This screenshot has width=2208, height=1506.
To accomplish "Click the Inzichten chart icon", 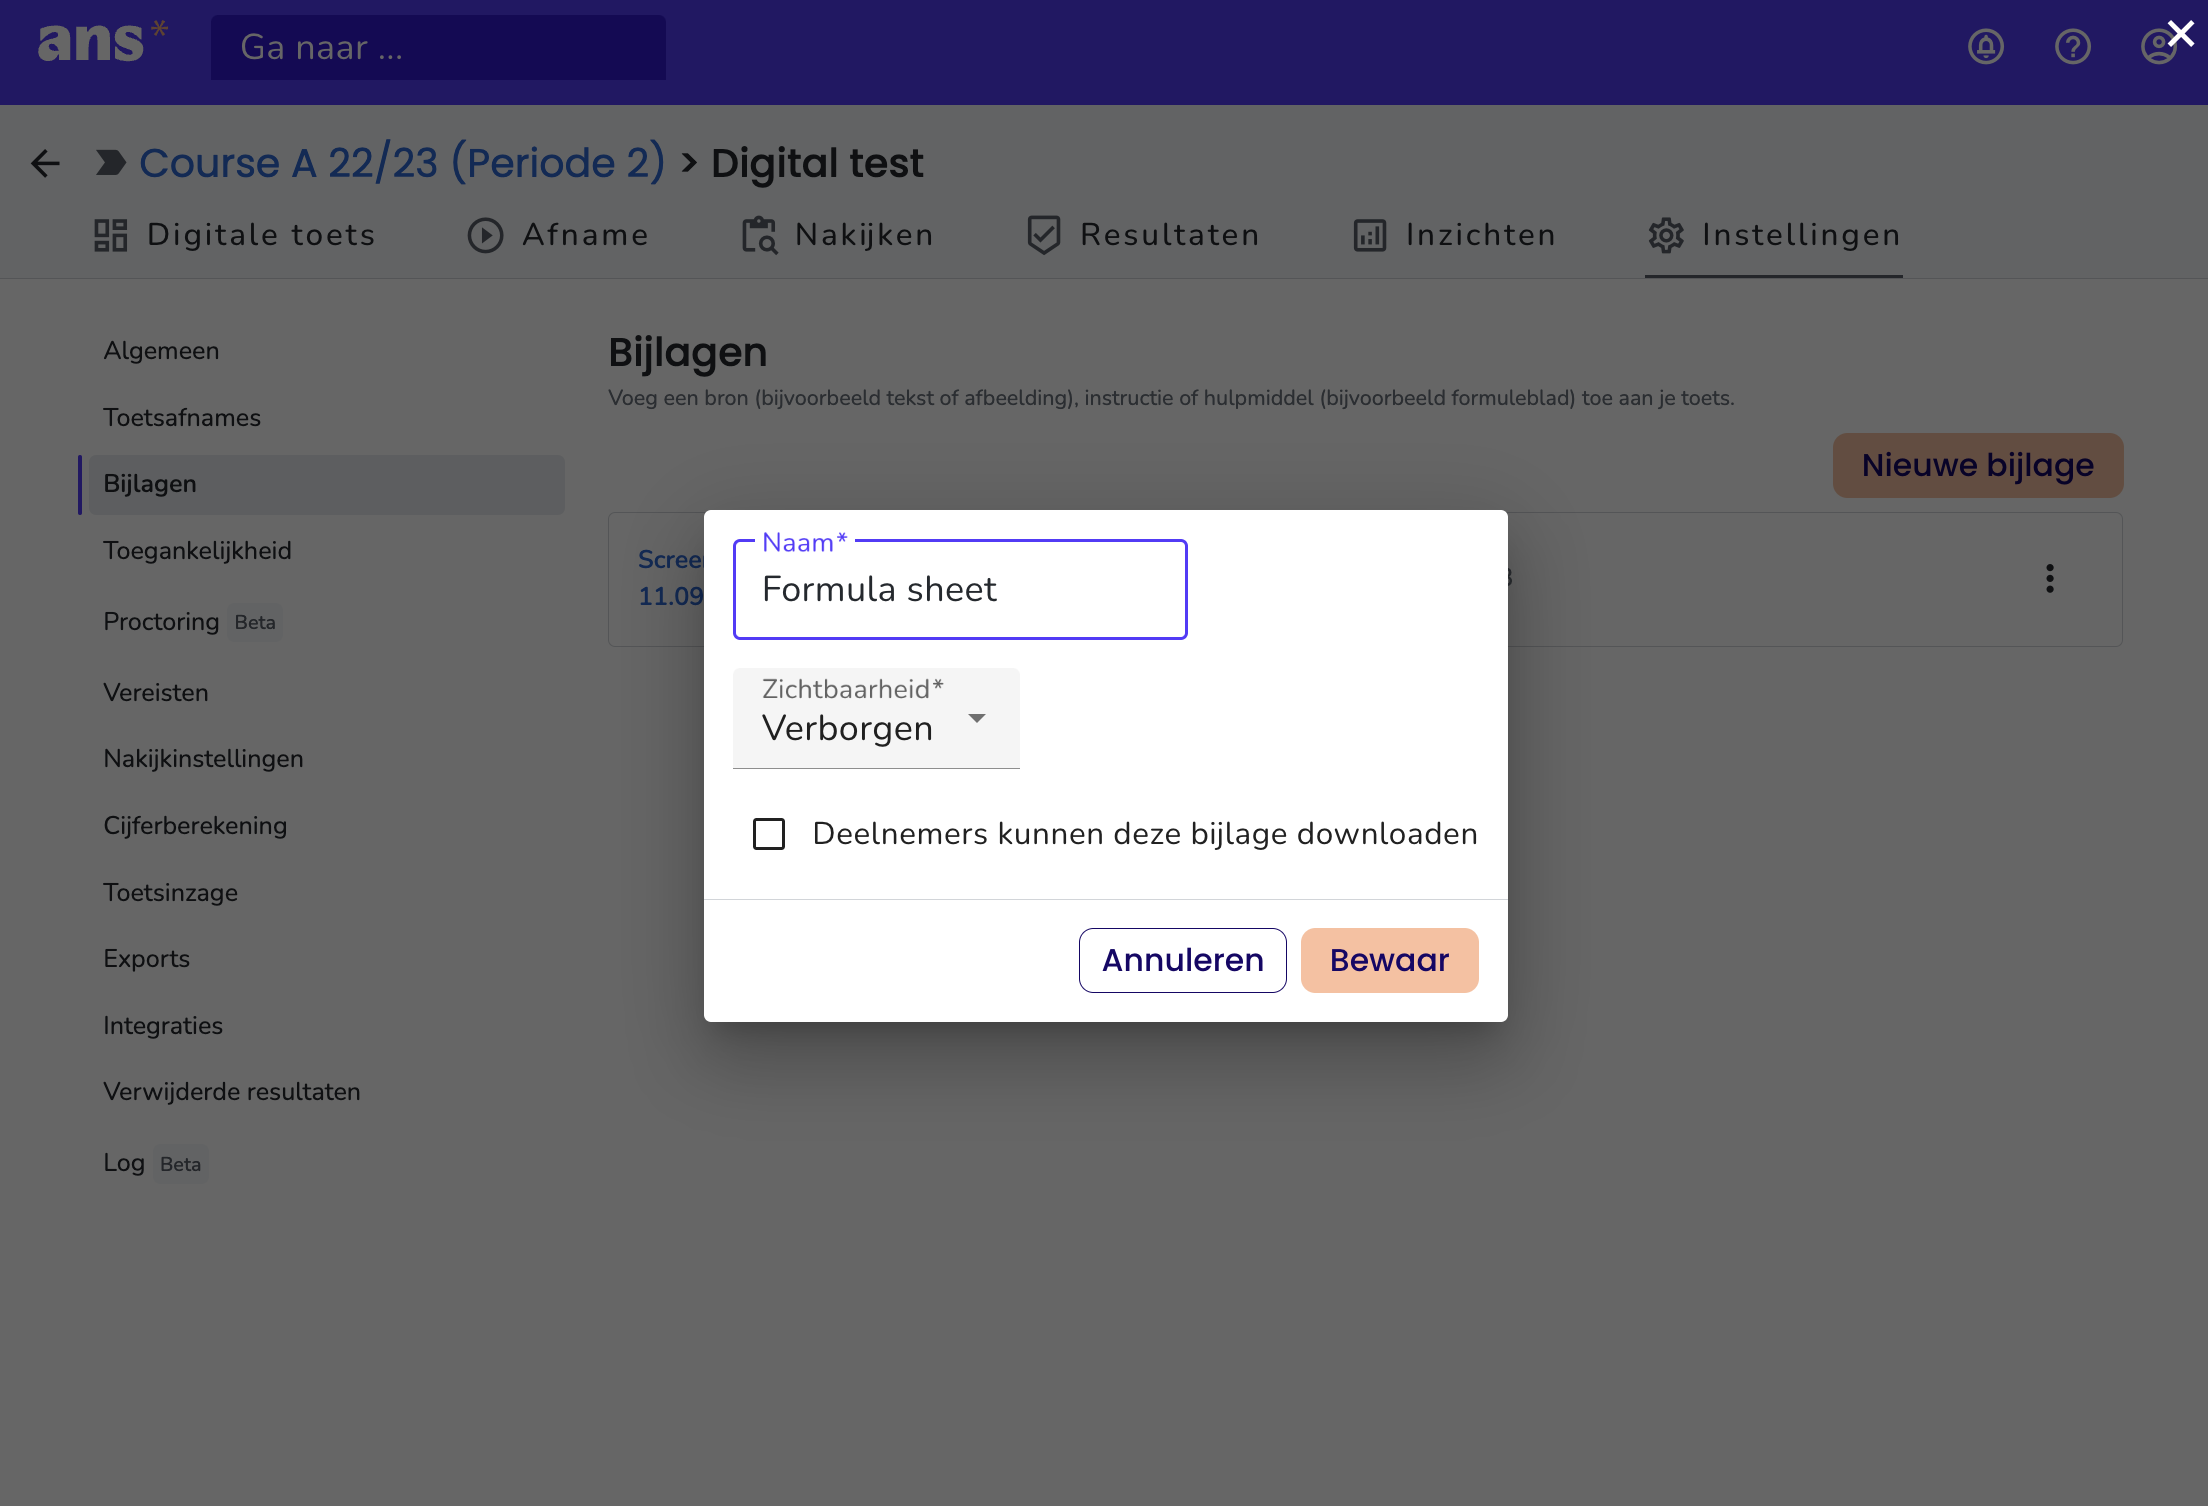I will pyautogui.click(x=1370, y=235).
